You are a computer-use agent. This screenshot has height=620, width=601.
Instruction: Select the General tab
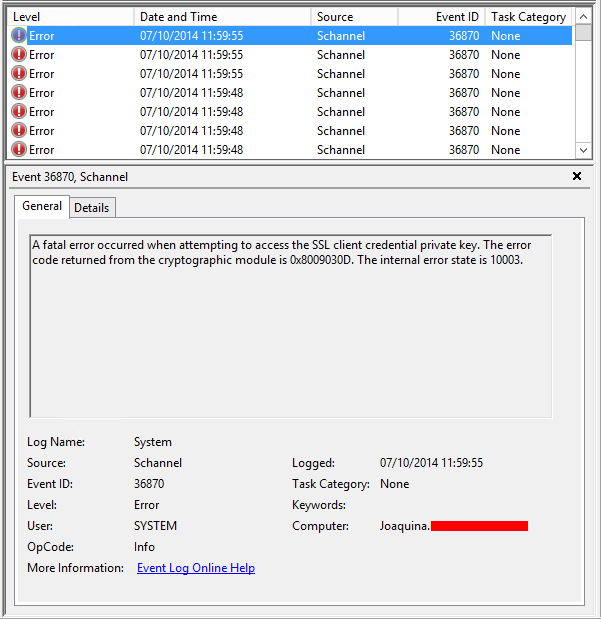42,206
